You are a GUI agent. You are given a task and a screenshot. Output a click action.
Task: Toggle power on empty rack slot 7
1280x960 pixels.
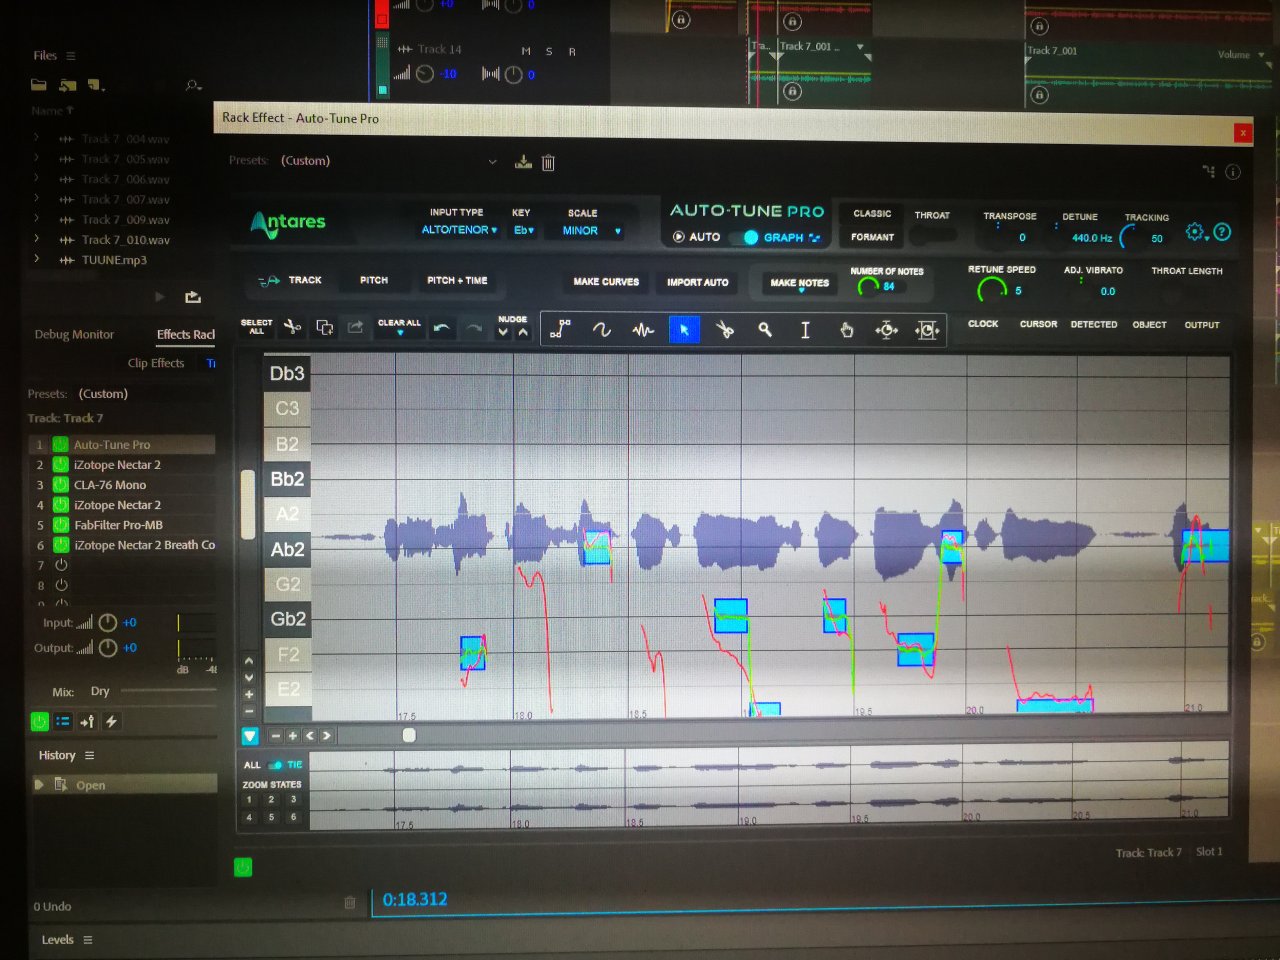[x=61, y=565]
